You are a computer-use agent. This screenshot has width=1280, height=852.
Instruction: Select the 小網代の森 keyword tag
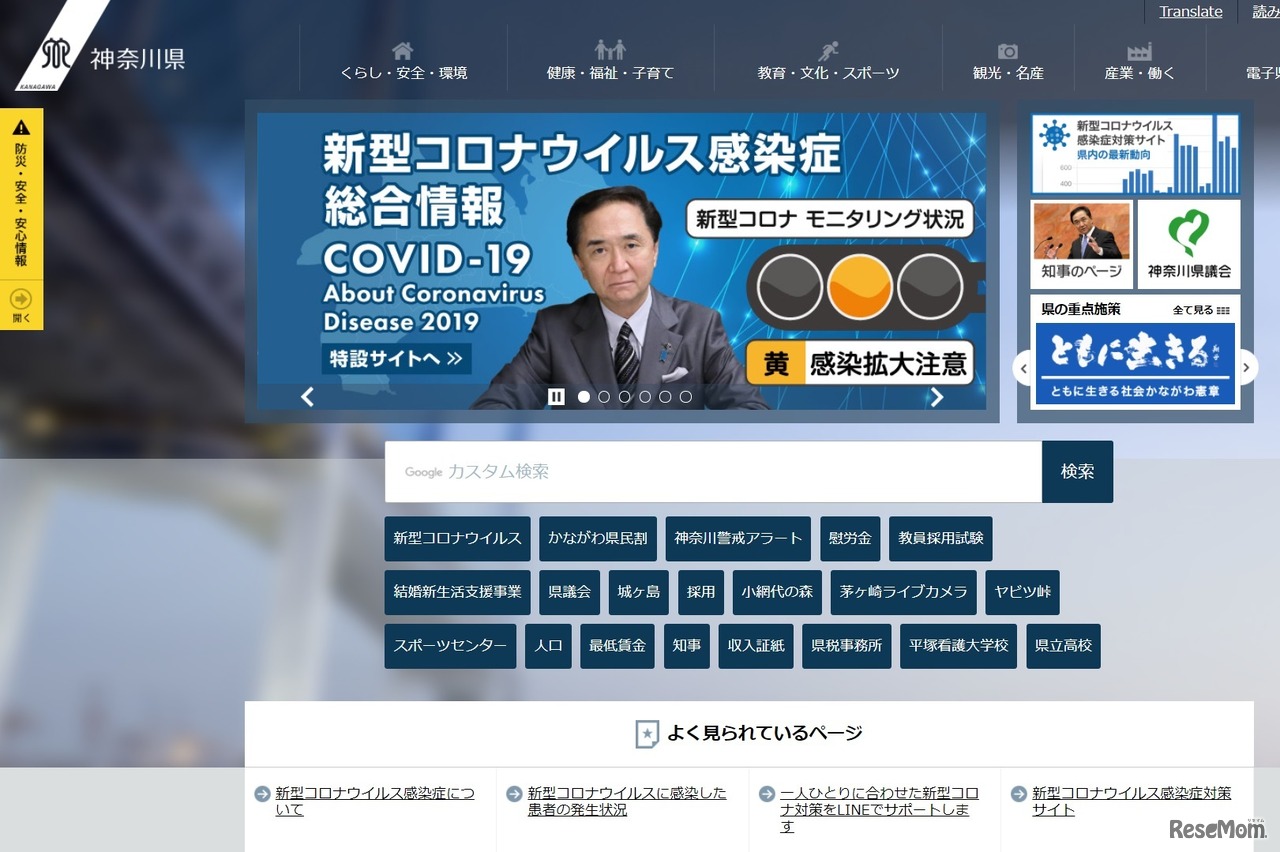pyautogui.click(x=777, y=592)
